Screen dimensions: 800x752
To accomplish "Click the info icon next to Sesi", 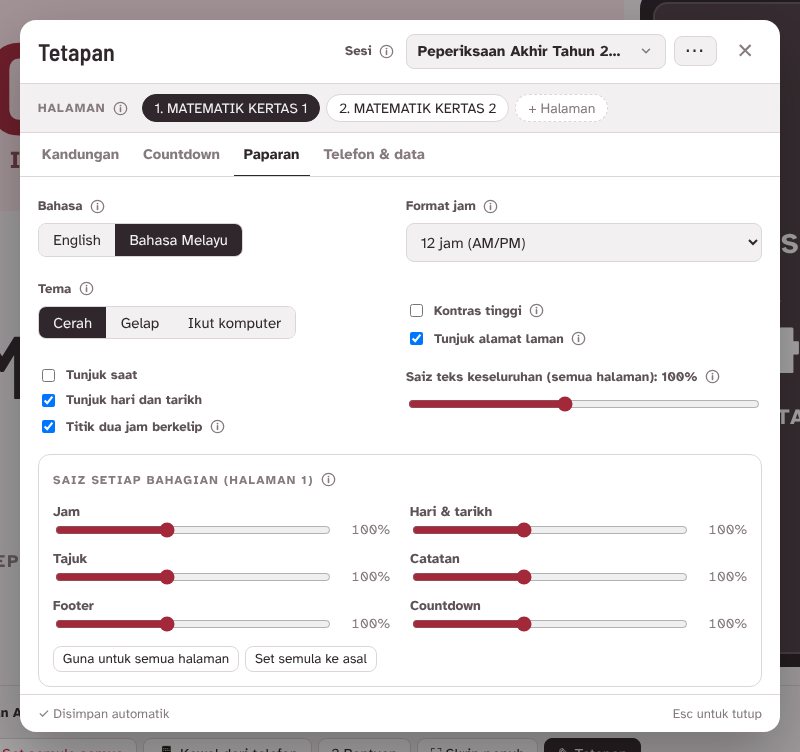I will coord(387,52).
